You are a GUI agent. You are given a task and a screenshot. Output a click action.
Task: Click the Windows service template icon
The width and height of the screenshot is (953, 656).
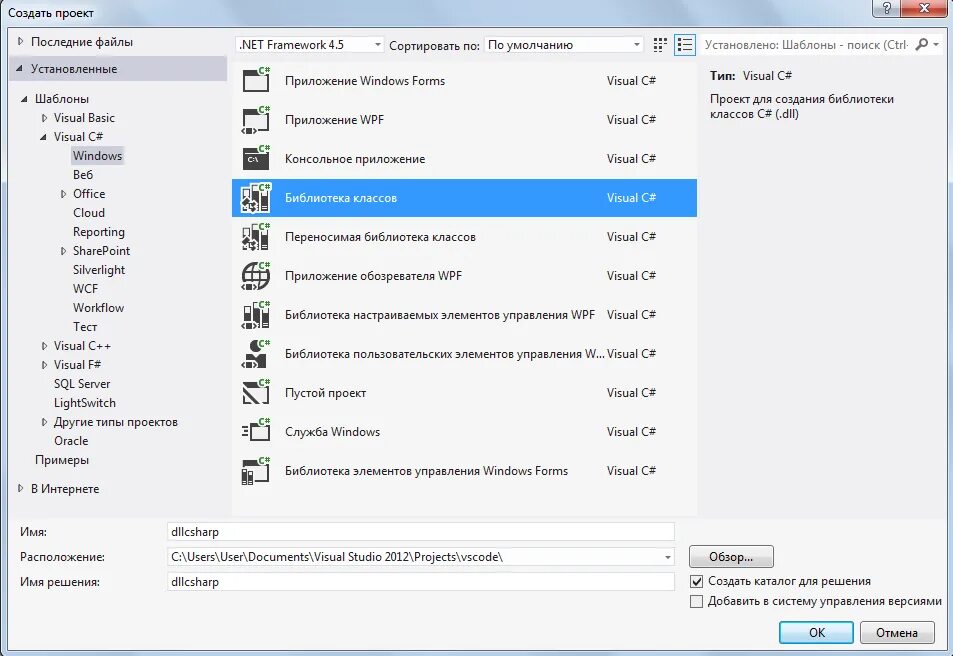(256, 432)
